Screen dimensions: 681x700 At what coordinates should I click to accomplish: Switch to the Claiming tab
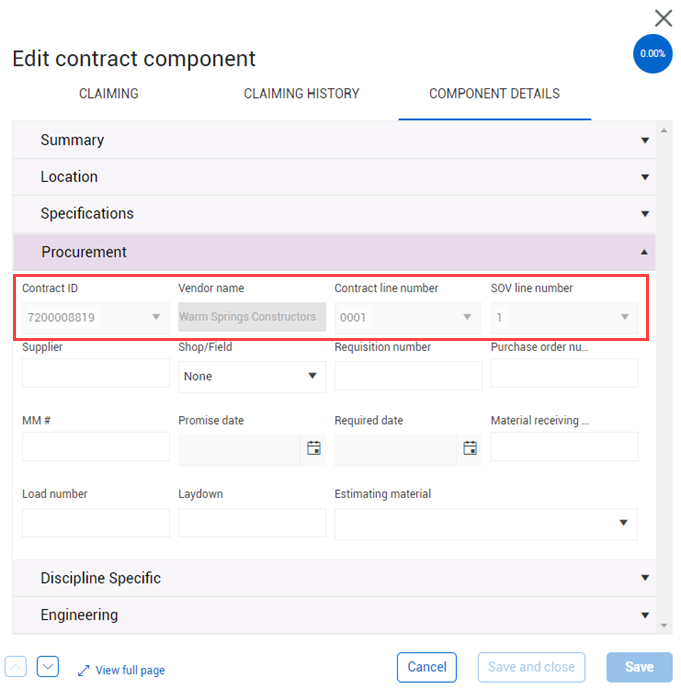(109, 94)
